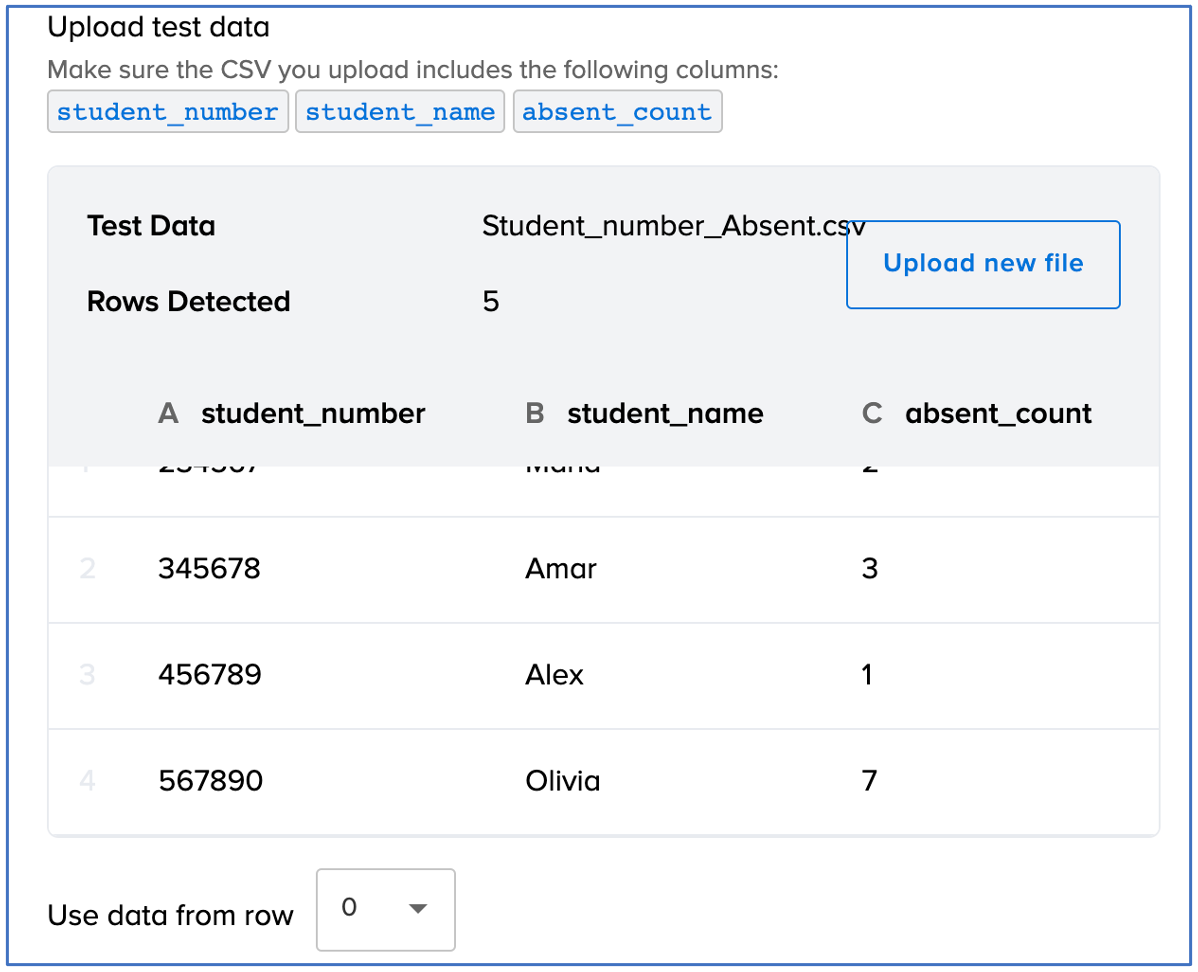Viewport: 1198px width, 972px height.
Task: Click the student_number column tag
Action: pyautogui.click(x=167, y=112)
